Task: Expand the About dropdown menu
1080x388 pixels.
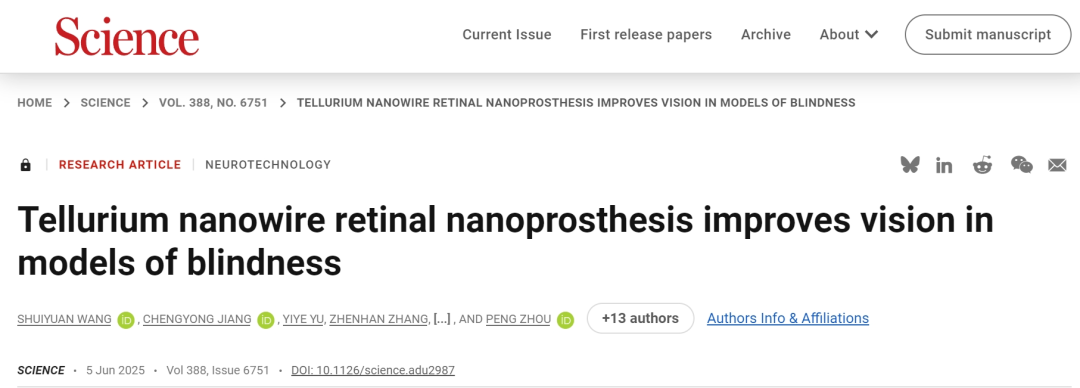Action: point(849,34)
